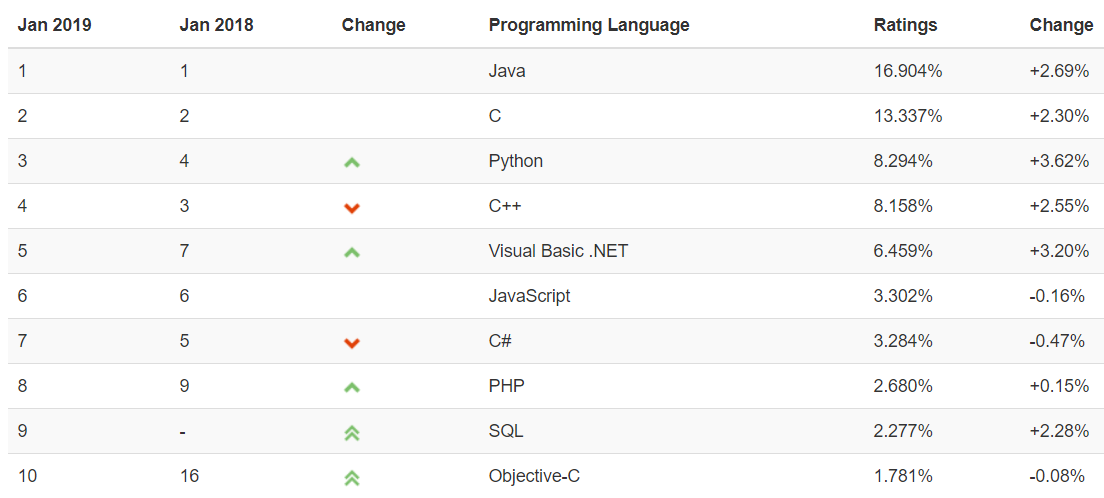Image resolution: width=1104 pixels, height=498 pixels.
Task: Click the Ratings column header
Action: click(906, 25)
